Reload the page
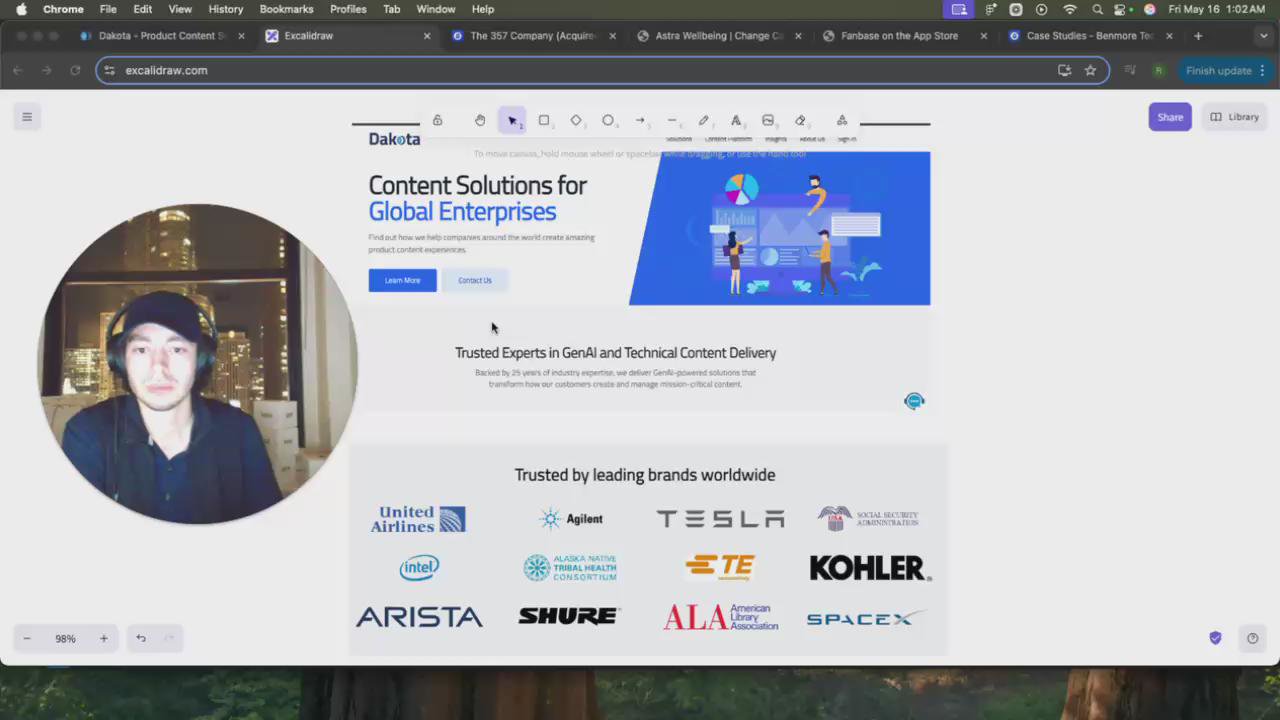1280x720 pixels. [x=75, y=71]
